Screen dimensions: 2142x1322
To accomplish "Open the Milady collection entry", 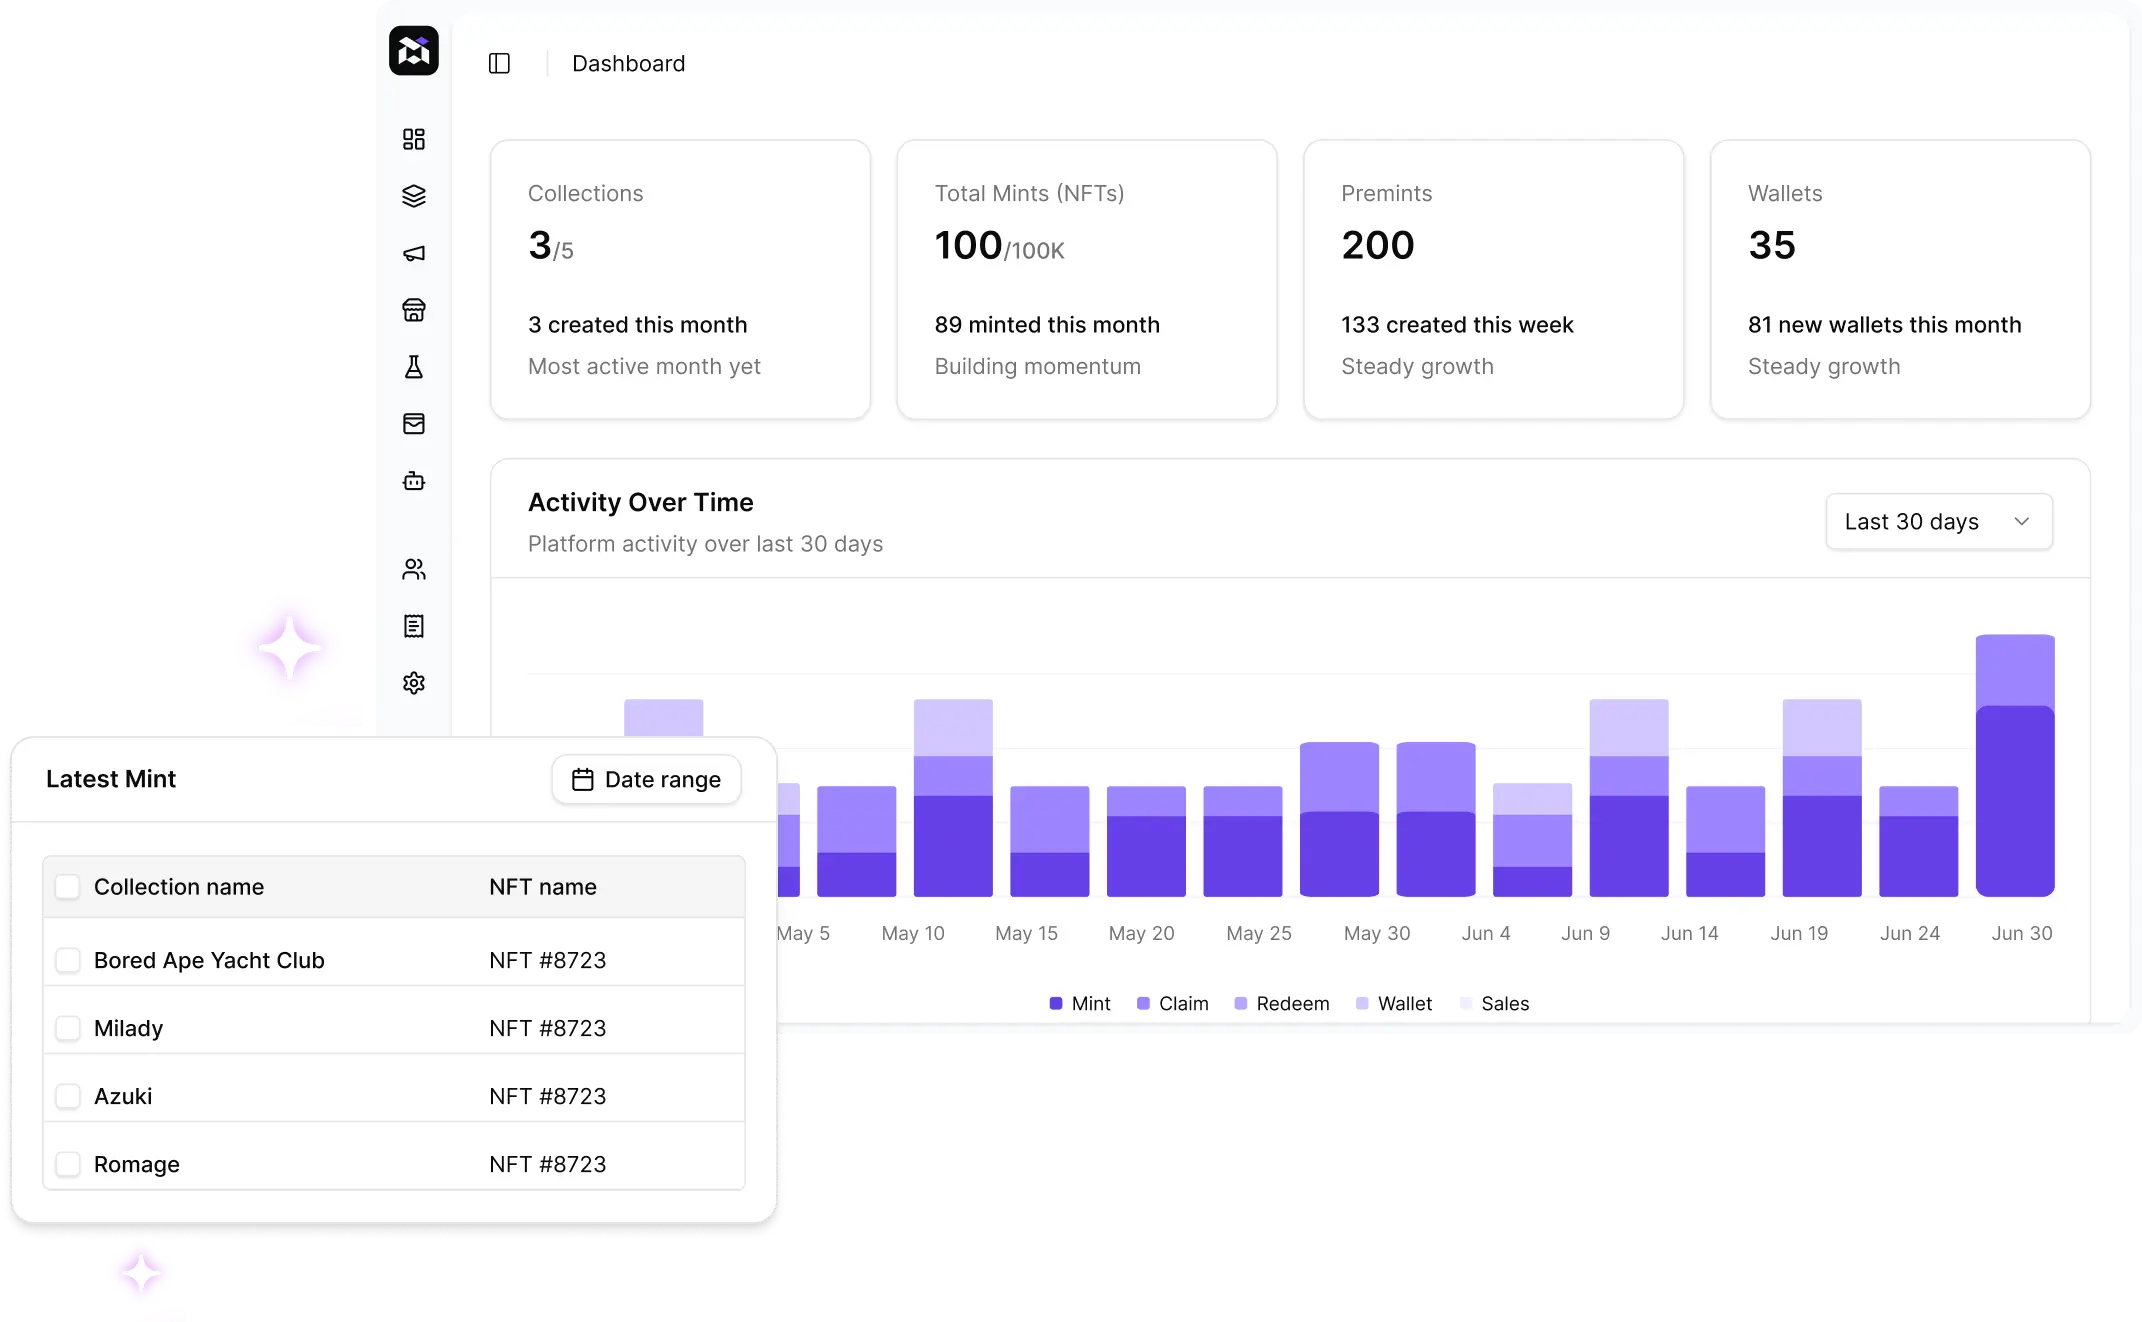I will click(x=128, y=1027).
